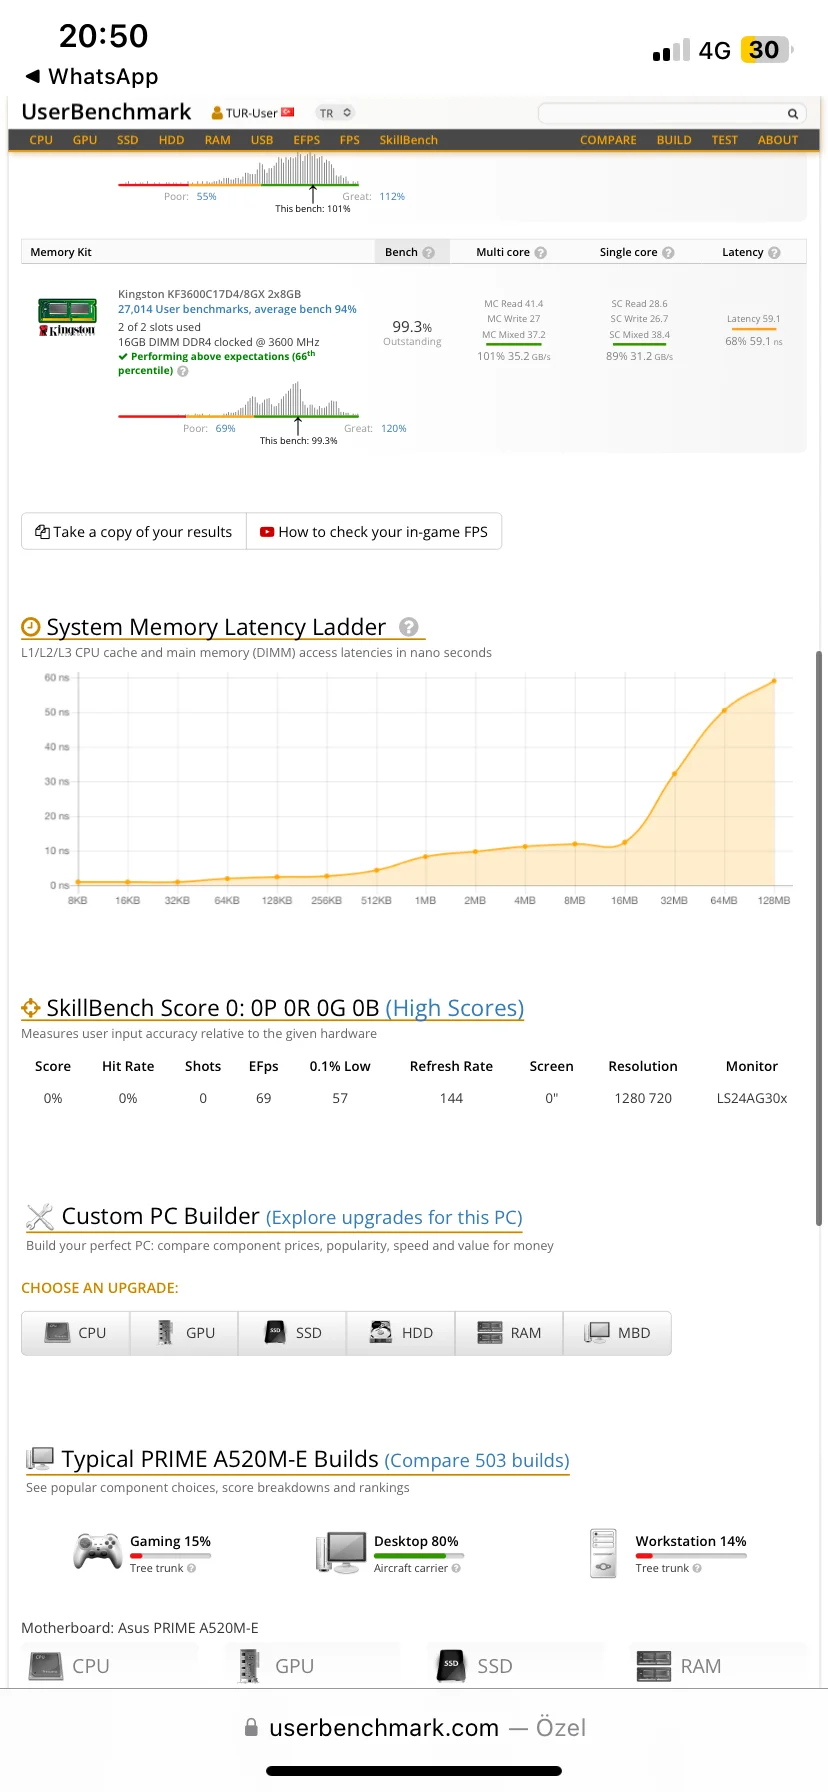Select the HDD upgrade icon button
Screen dimensions: 828x1792
pyautogui.click(x=400, y=1333)
